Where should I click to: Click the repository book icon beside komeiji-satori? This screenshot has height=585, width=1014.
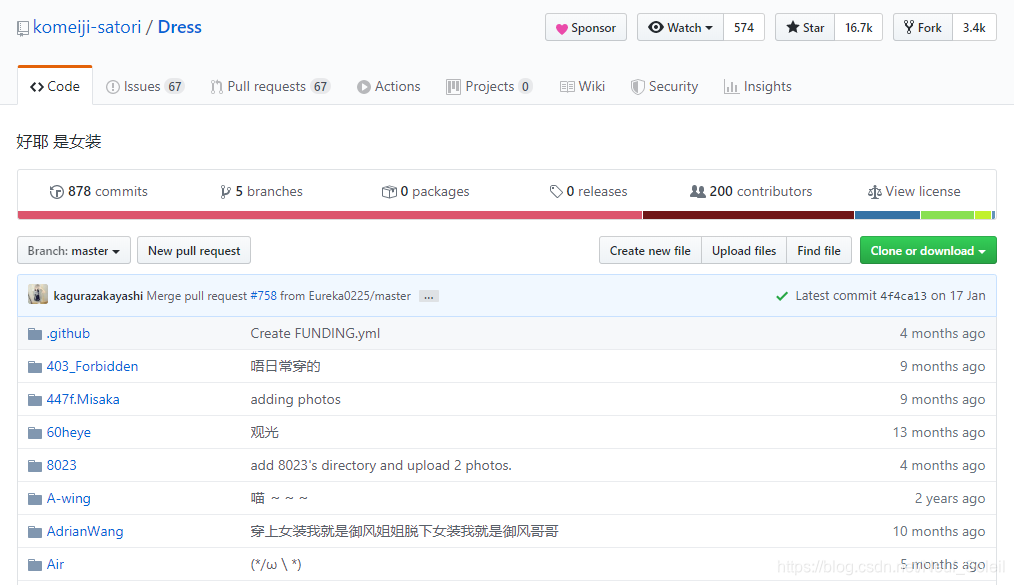(23, 28)
